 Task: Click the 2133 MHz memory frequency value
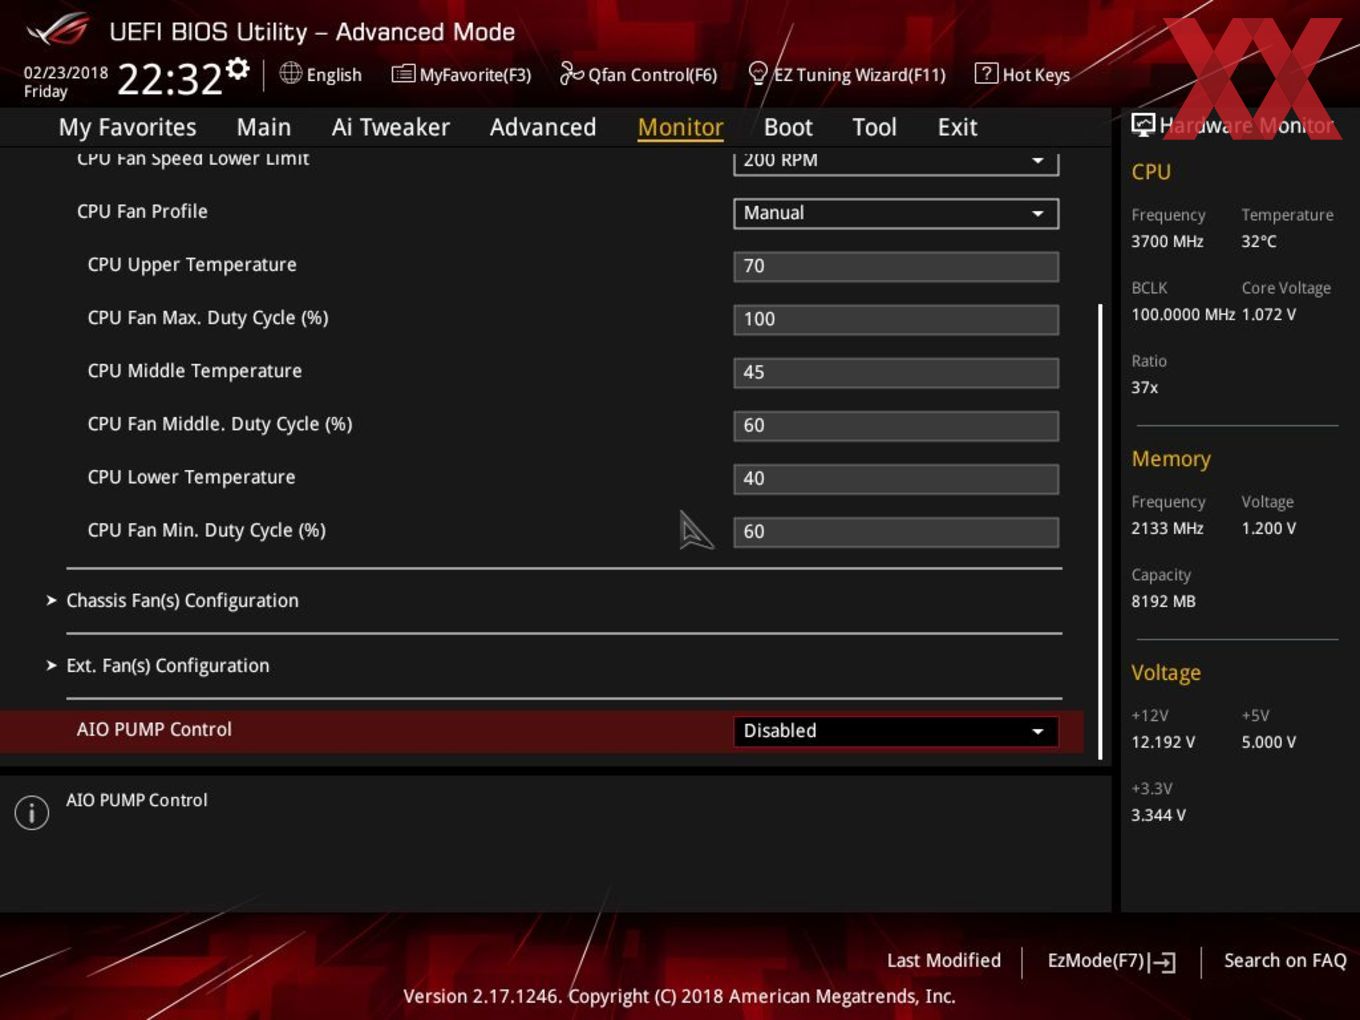1167,528
